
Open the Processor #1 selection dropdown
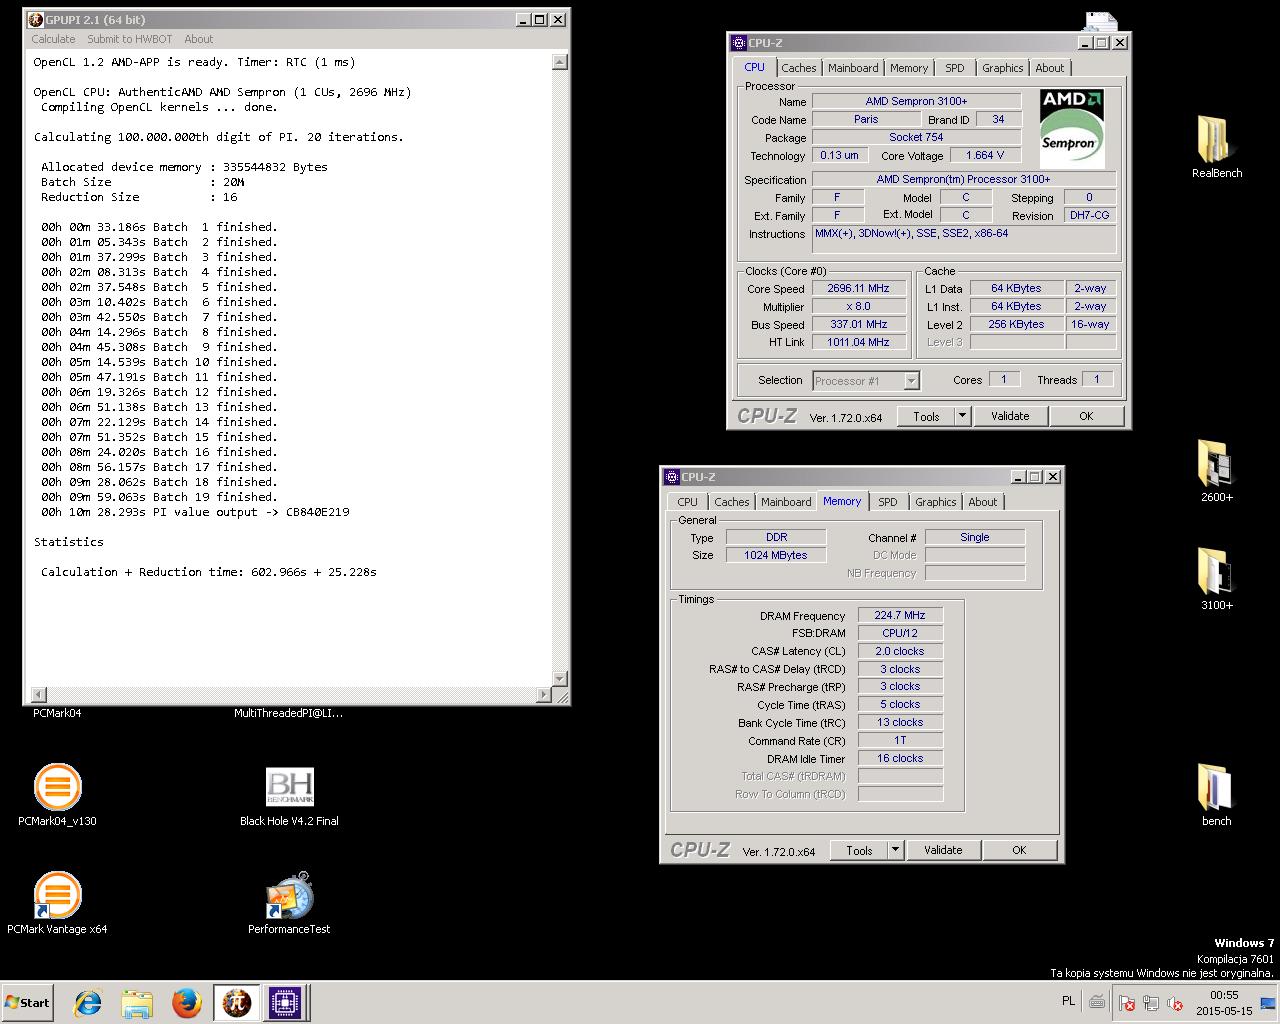866,381
